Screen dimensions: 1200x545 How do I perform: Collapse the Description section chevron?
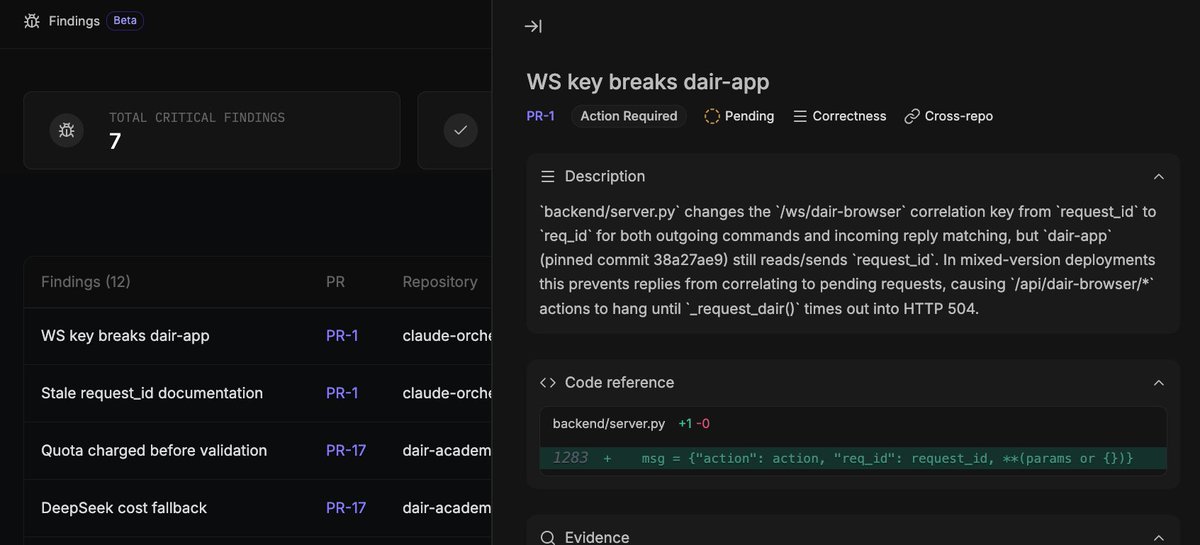tap(1159, 176)
